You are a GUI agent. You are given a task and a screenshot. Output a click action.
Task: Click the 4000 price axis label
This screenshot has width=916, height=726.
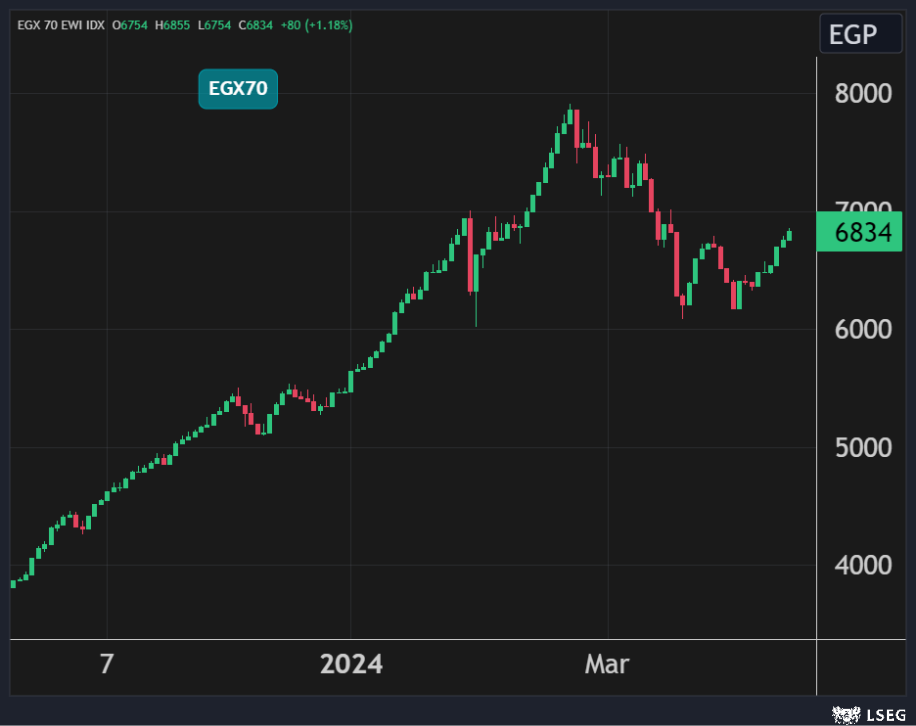[863, 565]
